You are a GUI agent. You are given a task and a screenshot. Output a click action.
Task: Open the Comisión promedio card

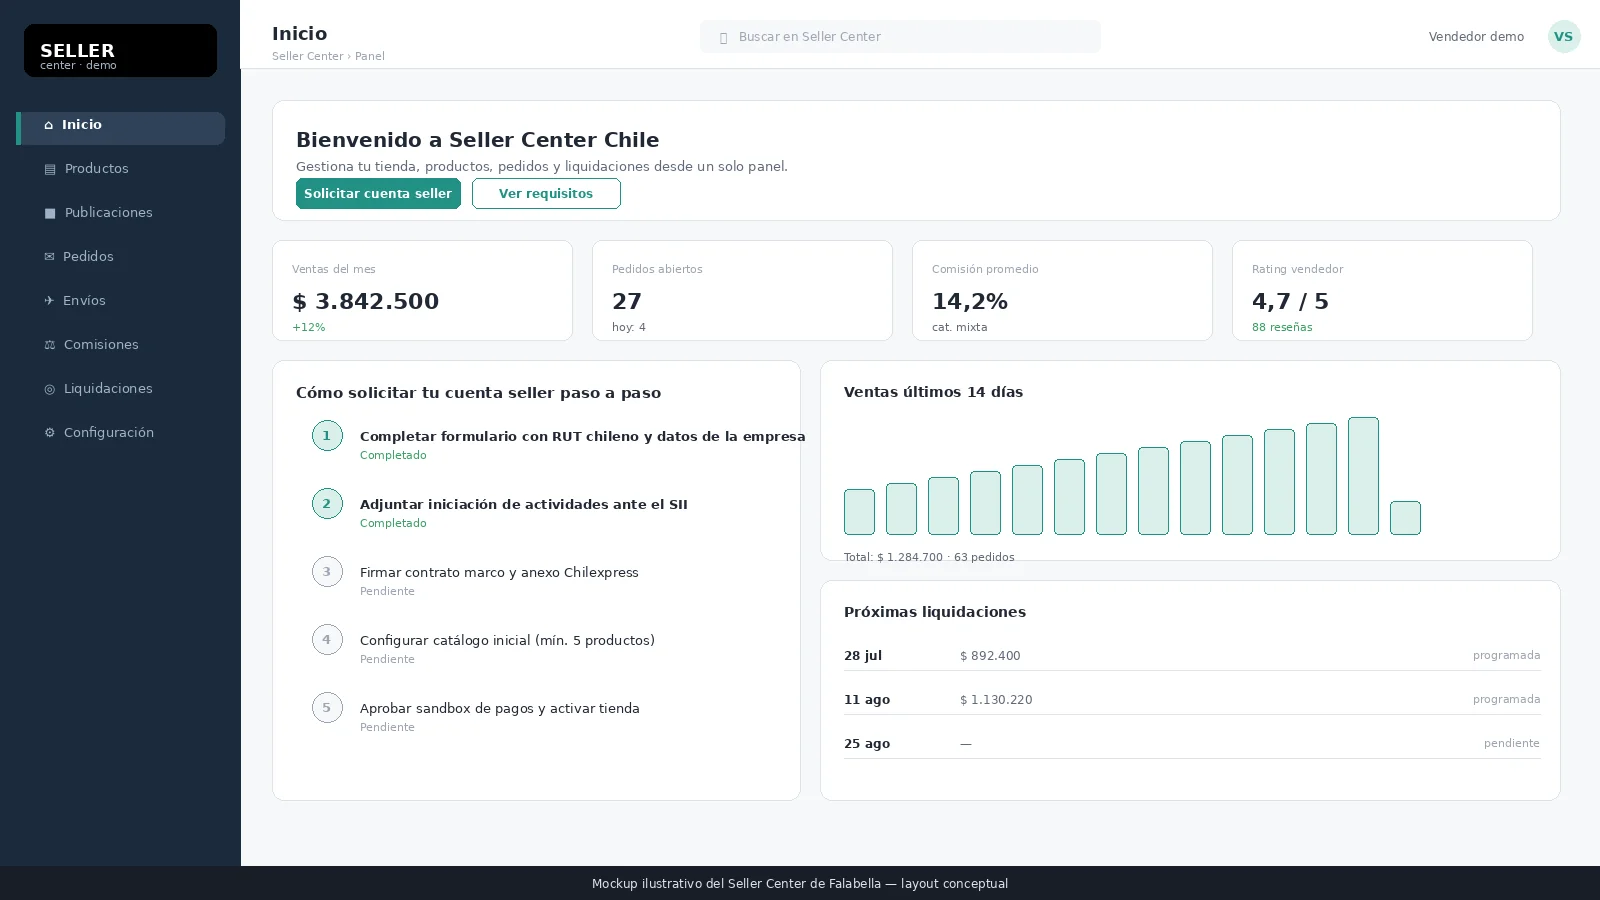click(1062, 291)
